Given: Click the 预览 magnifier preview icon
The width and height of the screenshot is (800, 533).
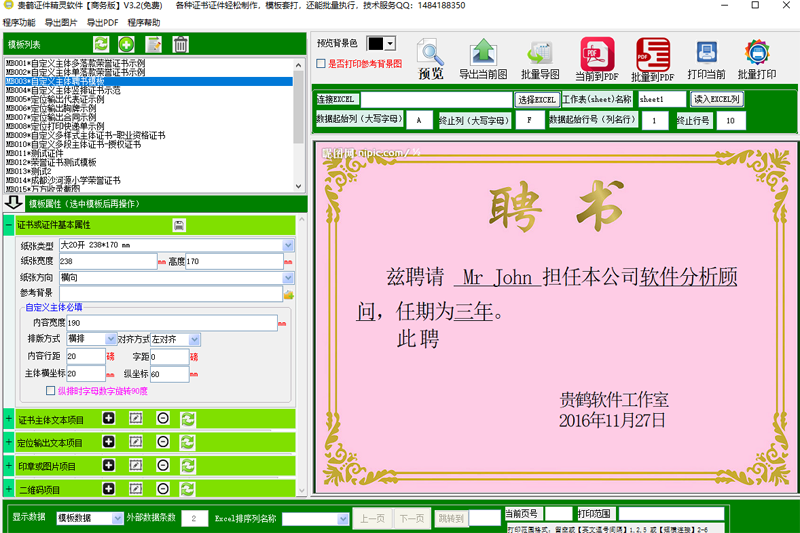Looking at the screenshot, I should [430, 53].
